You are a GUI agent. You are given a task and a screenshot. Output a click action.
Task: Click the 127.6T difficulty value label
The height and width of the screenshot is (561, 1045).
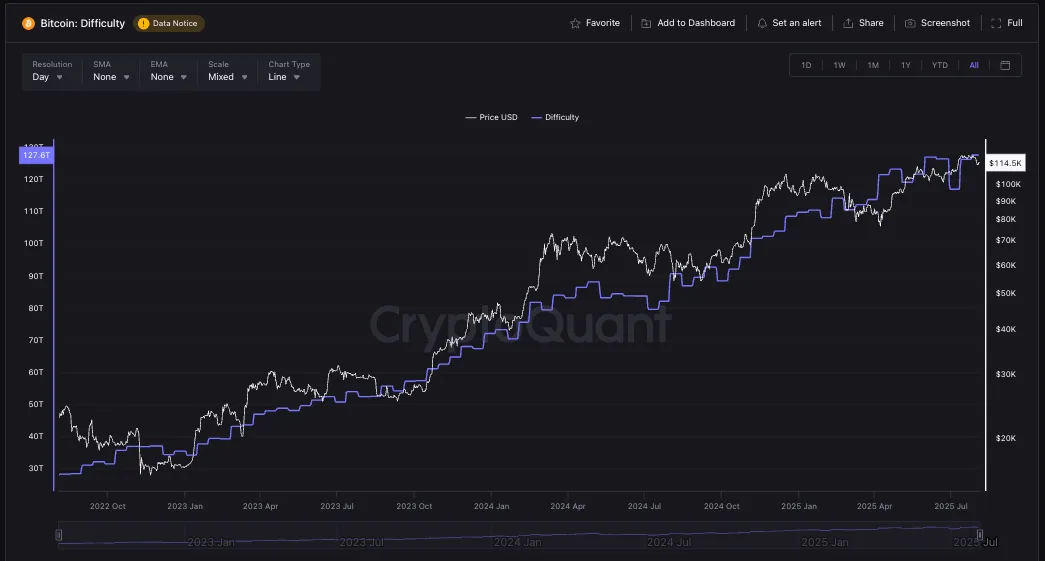[36, 155]
